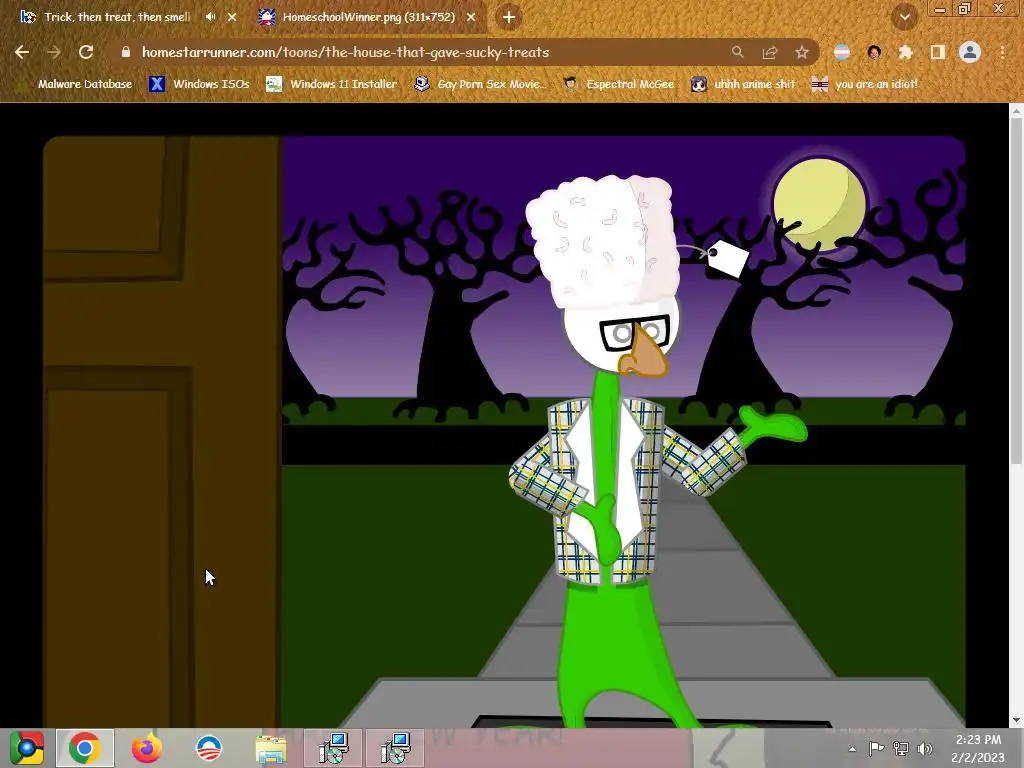Open the Extensions puzzle menu
Image resolution: width=1024 pixels, height=768 pixels.
tap(905, 52)
